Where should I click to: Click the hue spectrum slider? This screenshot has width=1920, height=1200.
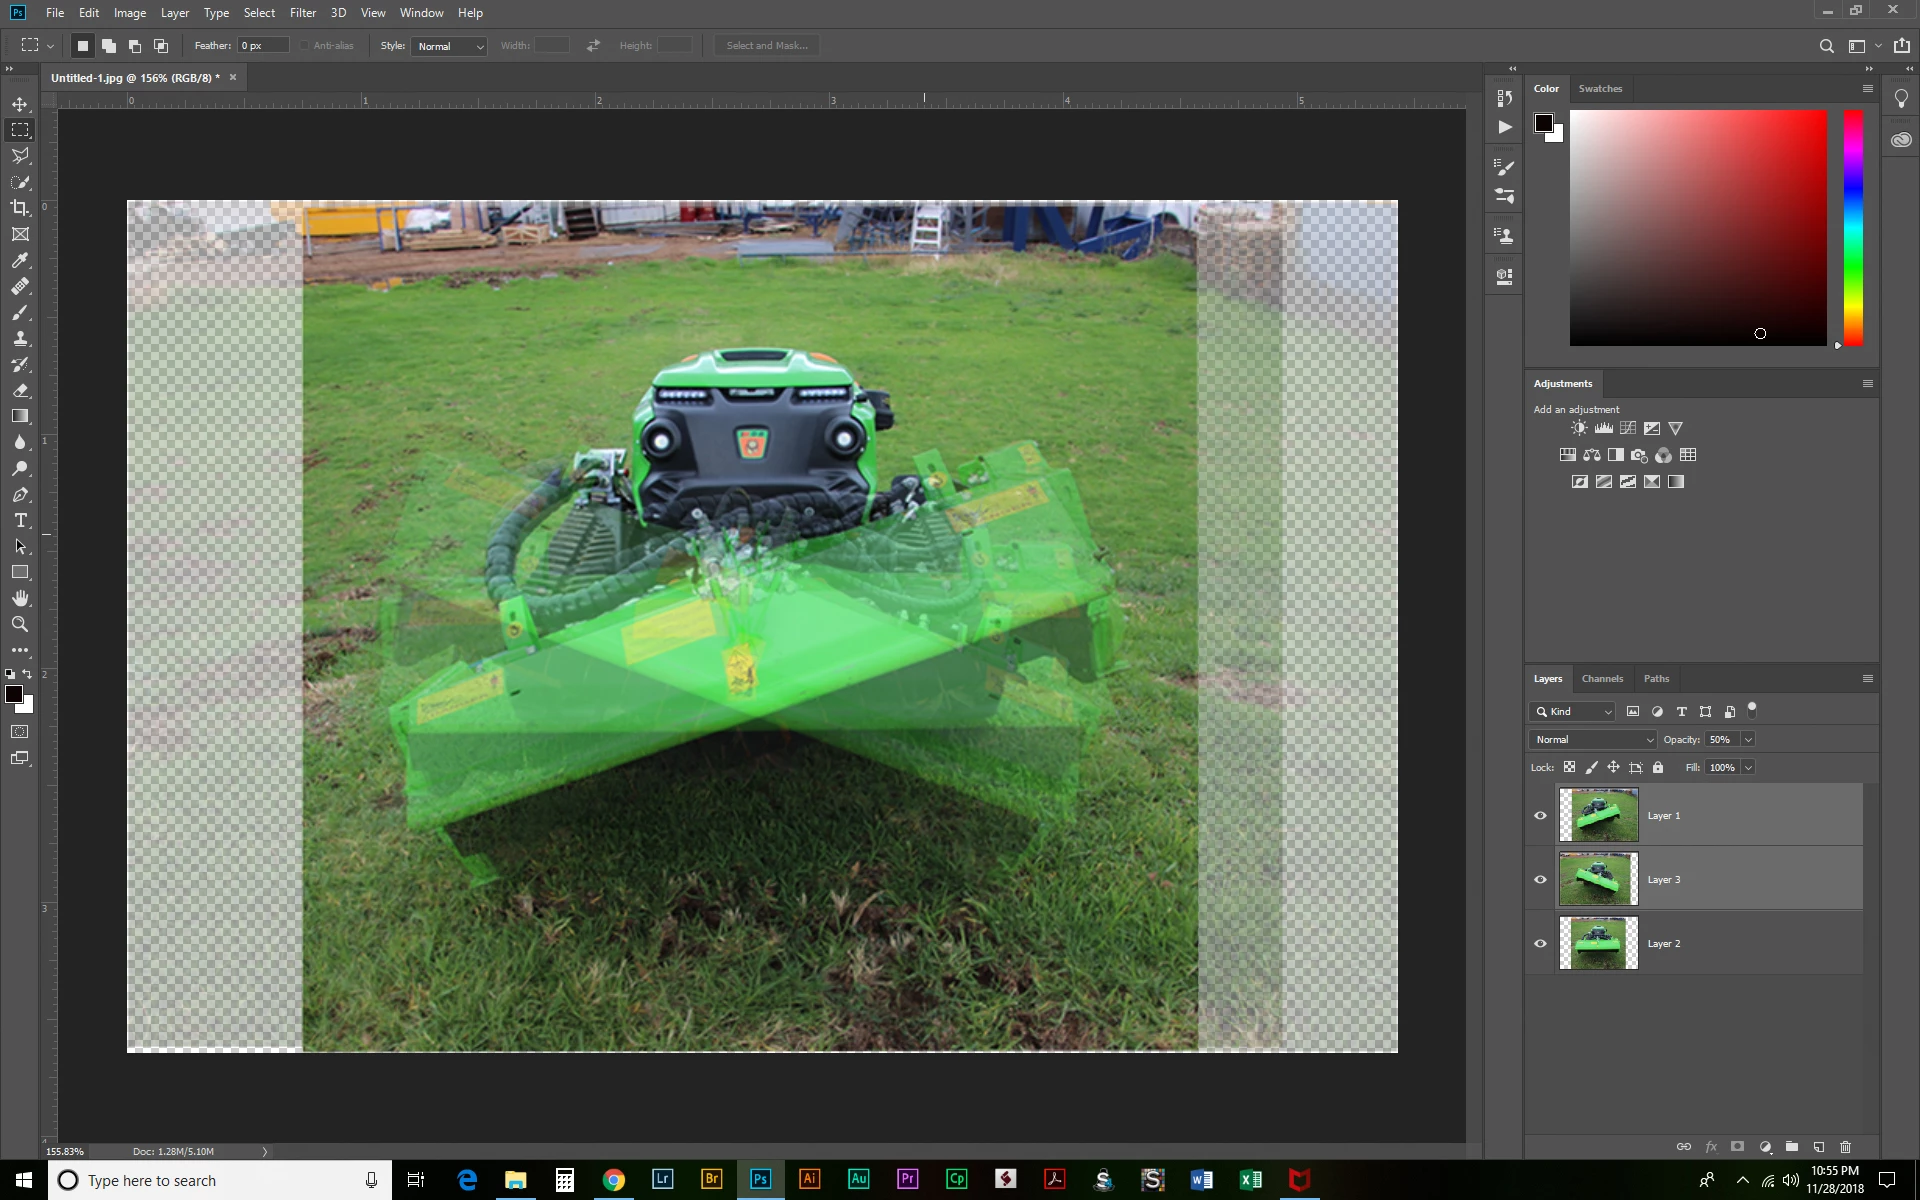pyautogui.click(x=1853, y=228)
